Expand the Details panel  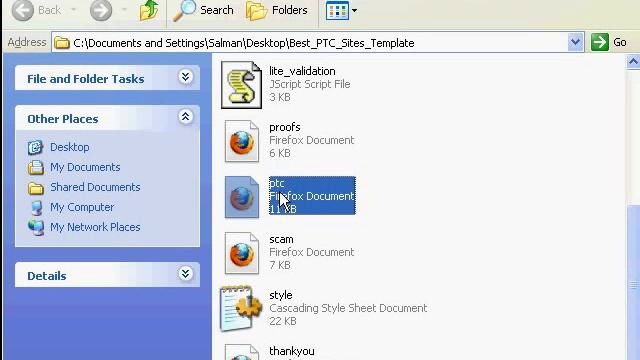coord(185,273)
